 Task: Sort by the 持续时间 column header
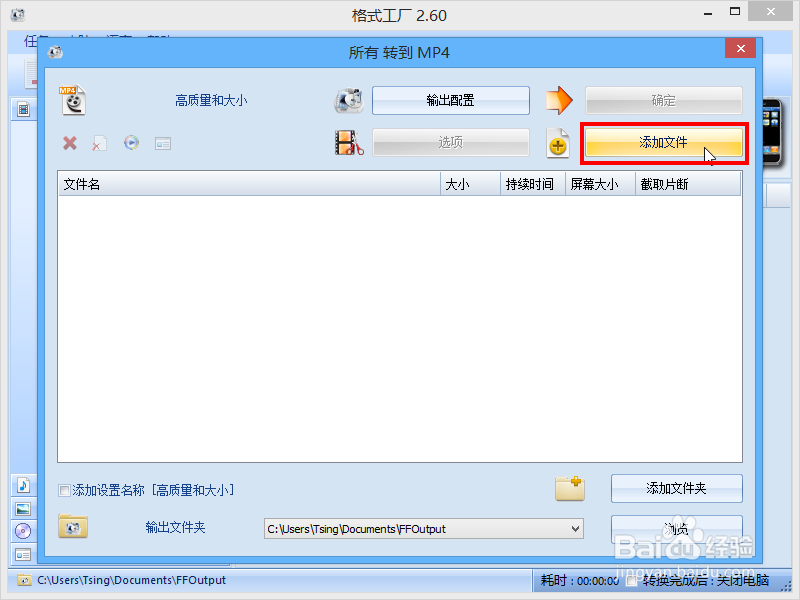[533, 184]
